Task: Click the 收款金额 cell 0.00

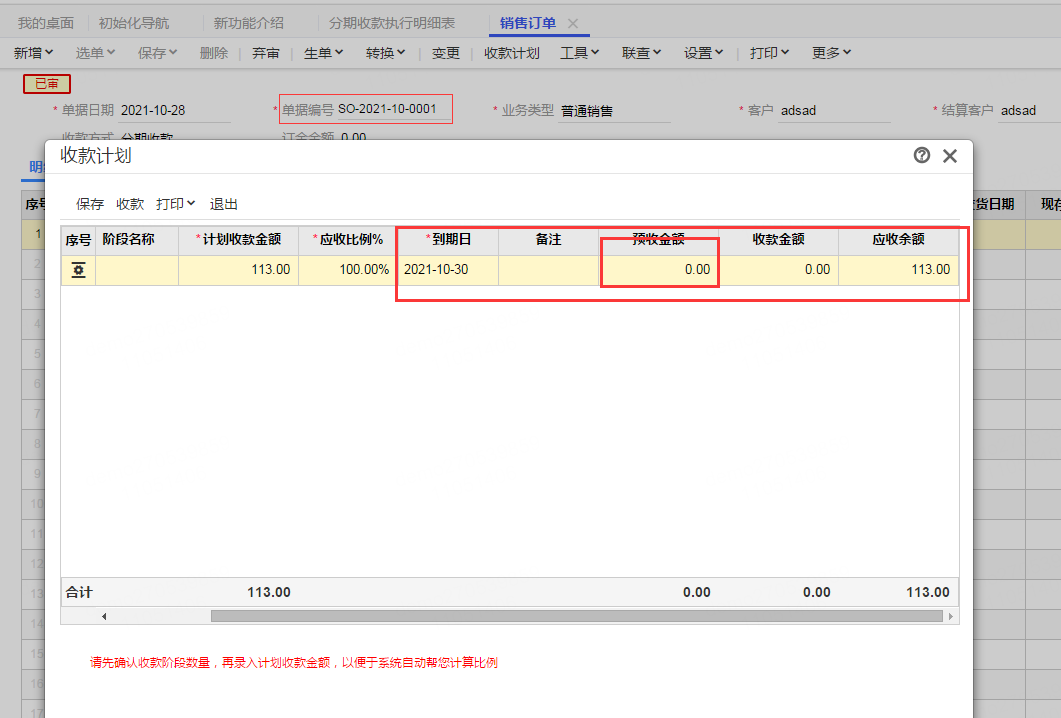Action: click(x=779, y=270)
